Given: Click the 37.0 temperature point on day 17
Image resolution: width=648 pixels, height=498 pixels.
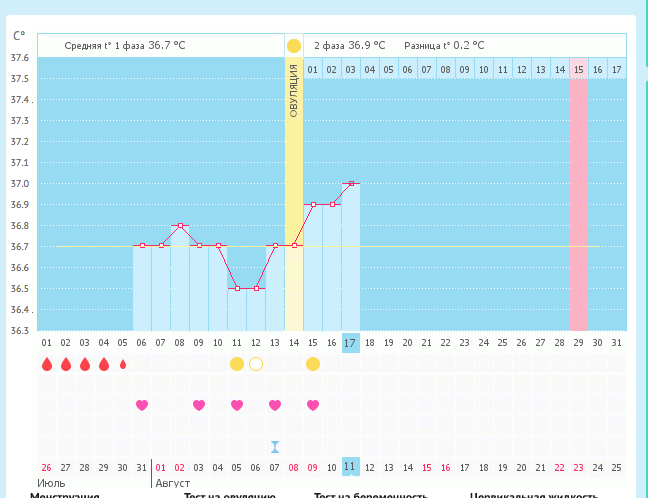Looking at the screenshot, I should [x=351, y=184].
